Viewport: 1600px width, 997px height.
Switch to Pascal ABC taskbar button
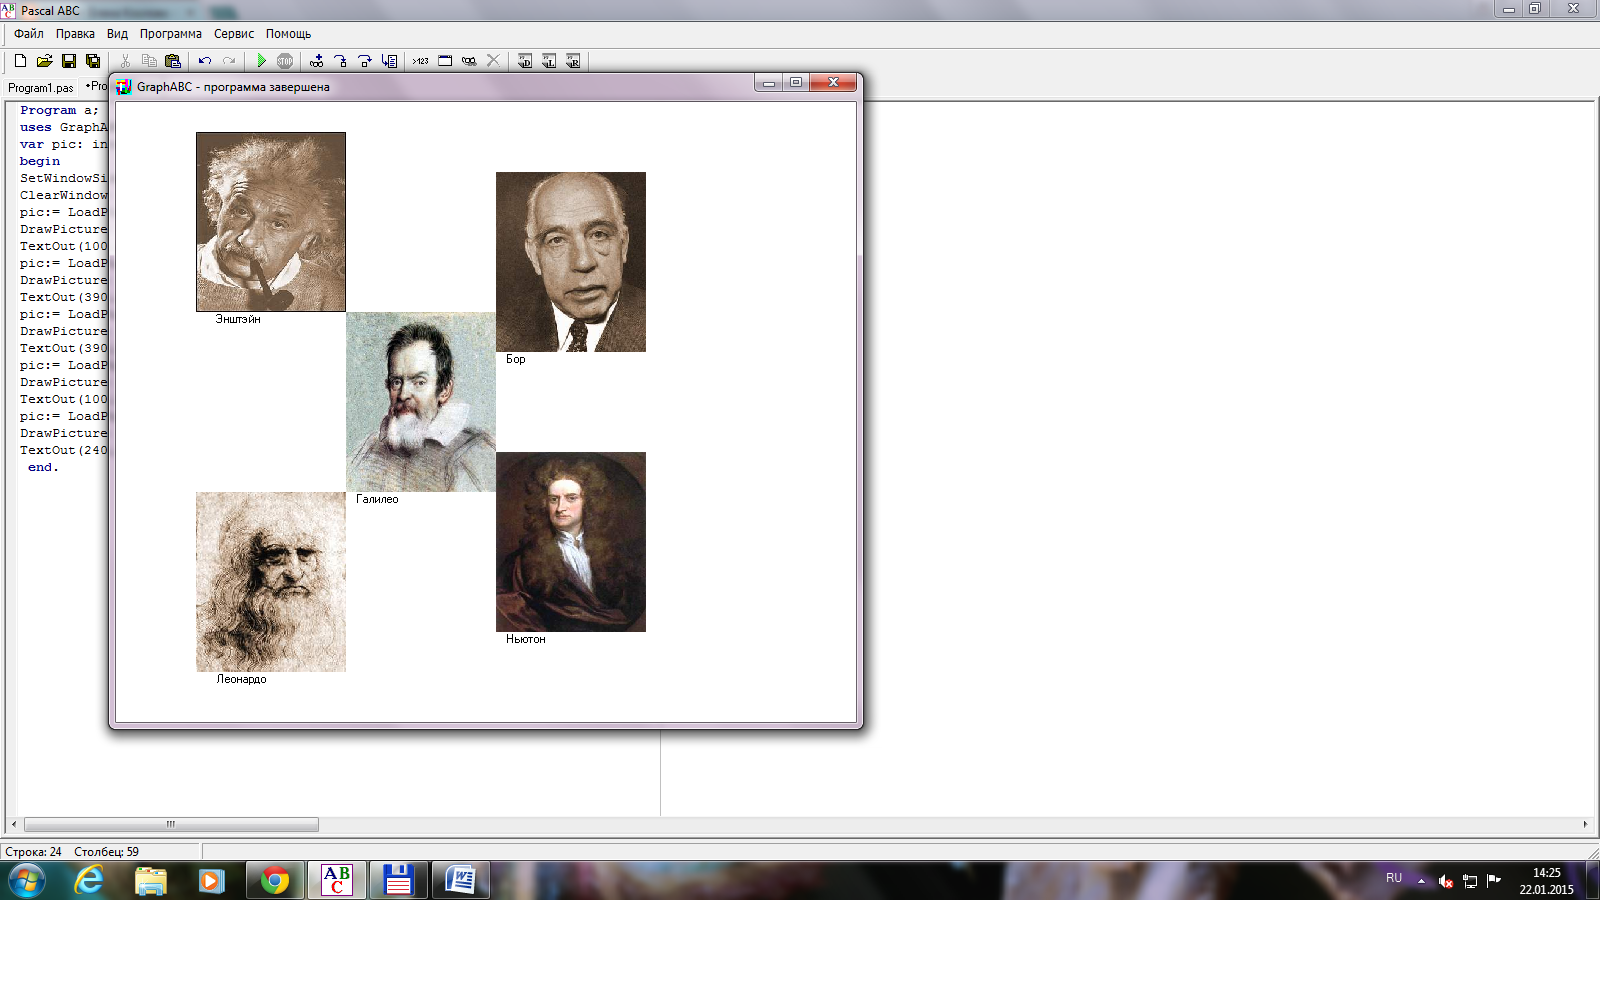click(337, 881)
